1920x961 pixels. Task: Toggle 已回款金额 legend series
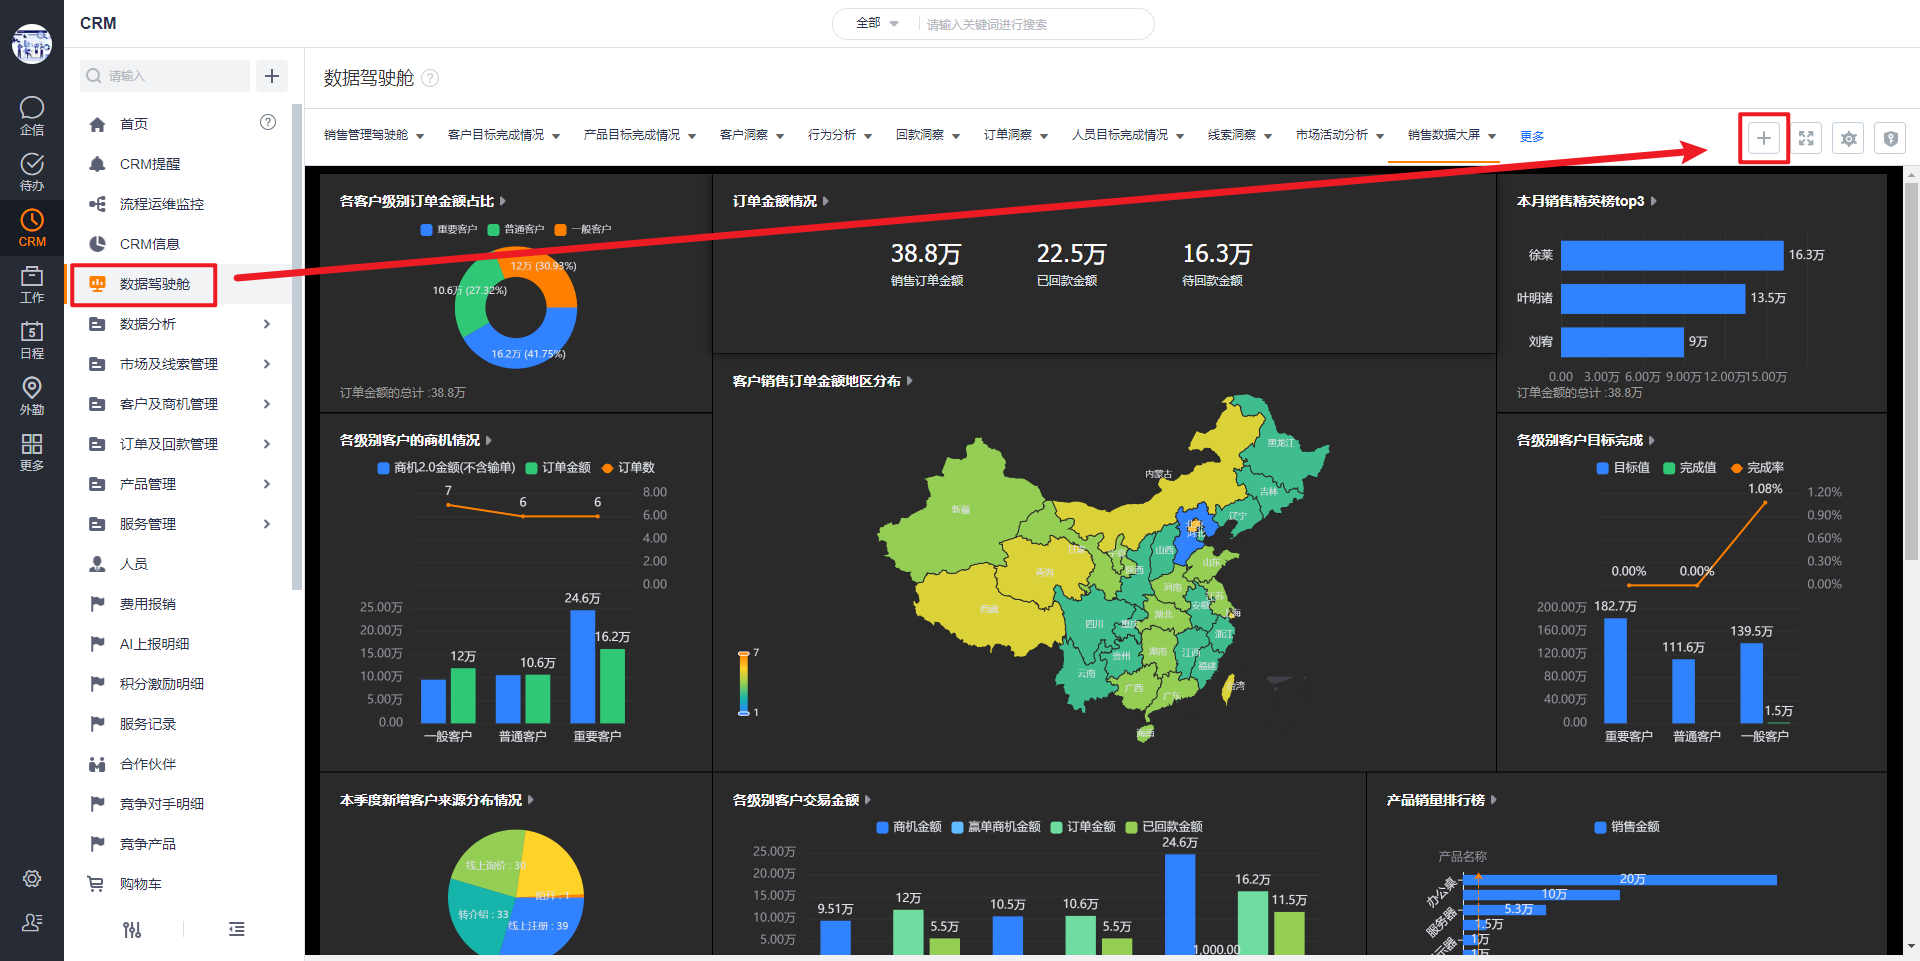pos(1164,827)
